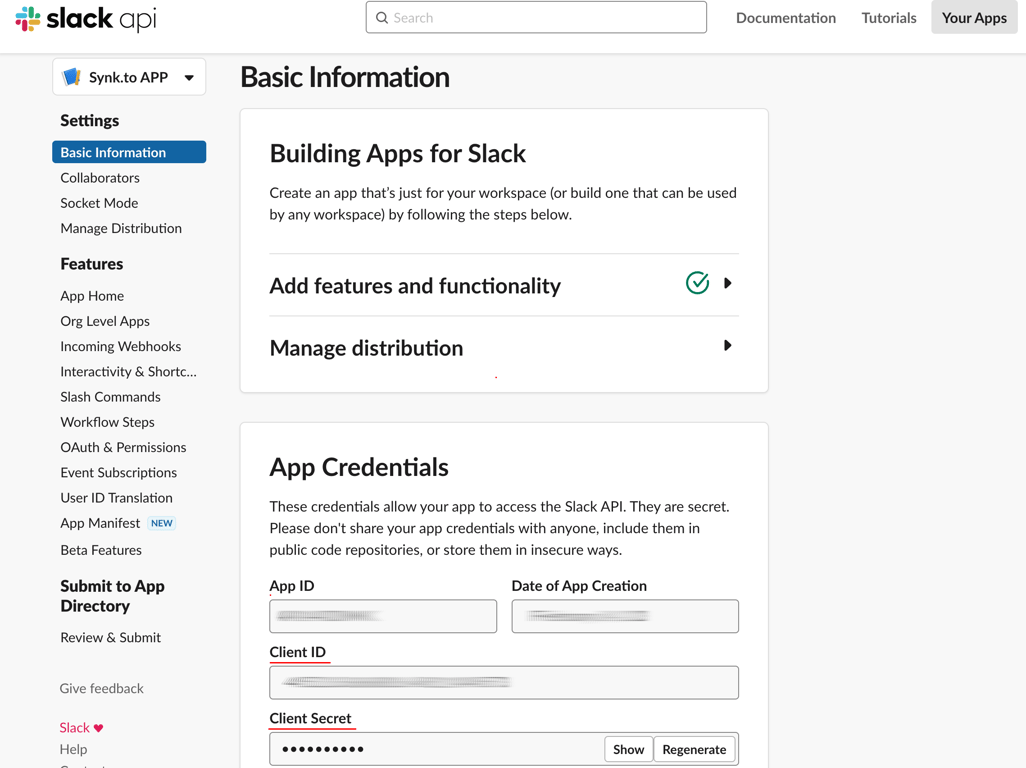Select Socket Mode in sidebar
The image size is (1026, 768).
click(x=99, y=203)
